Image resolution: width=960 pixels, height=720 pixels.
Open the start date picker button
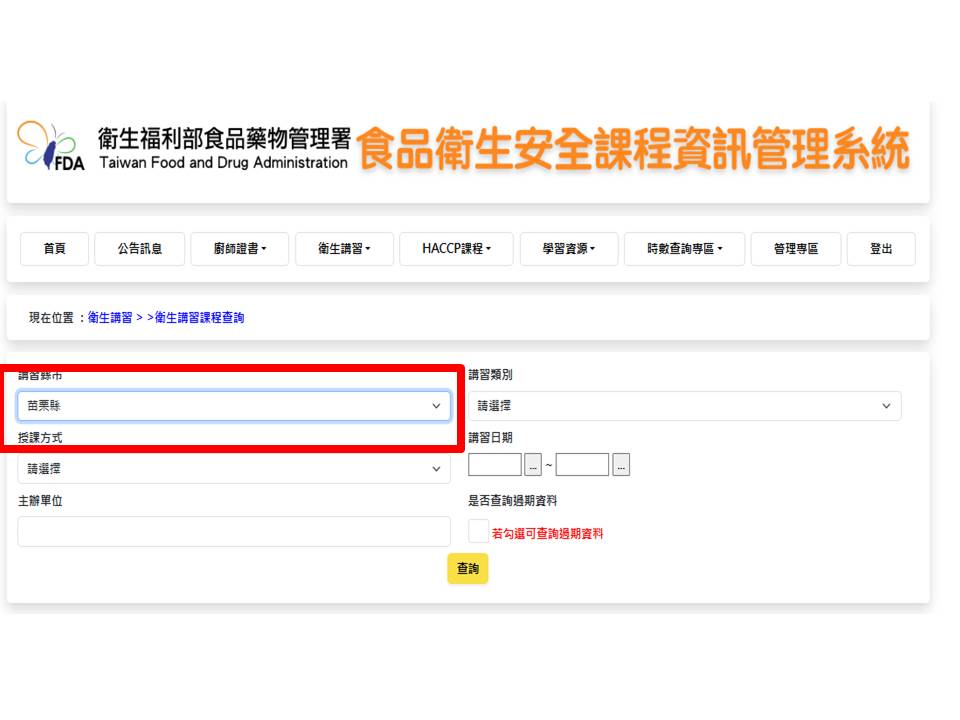[533, 465]
